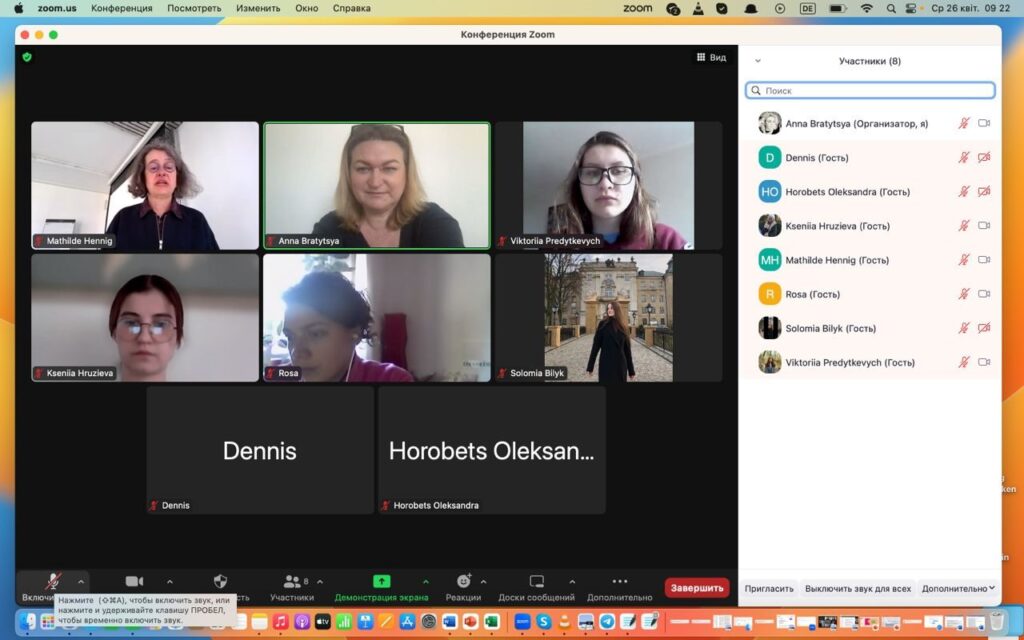The height and width of the screenshot is (640, 1024).
Task: Open the Посмотреть menu in menu bar
Action: click(x=194, y=8)
